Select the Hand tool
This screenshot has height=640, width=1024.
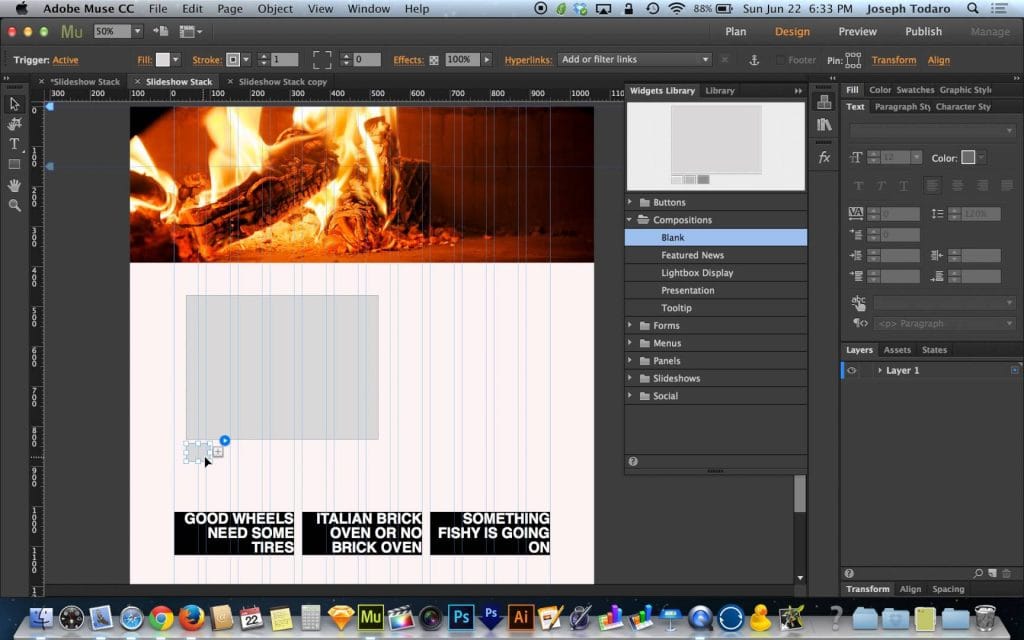15,184
